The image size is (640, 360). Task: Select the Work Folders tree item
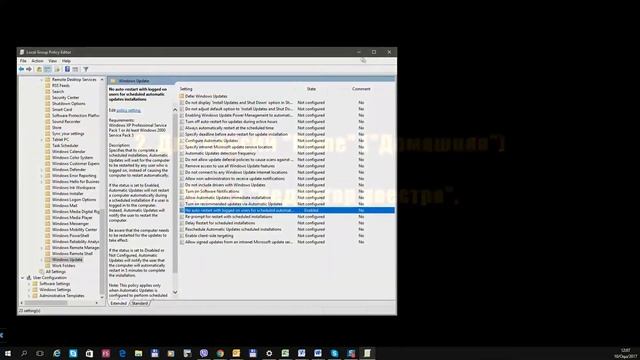[x=63, y=266]
